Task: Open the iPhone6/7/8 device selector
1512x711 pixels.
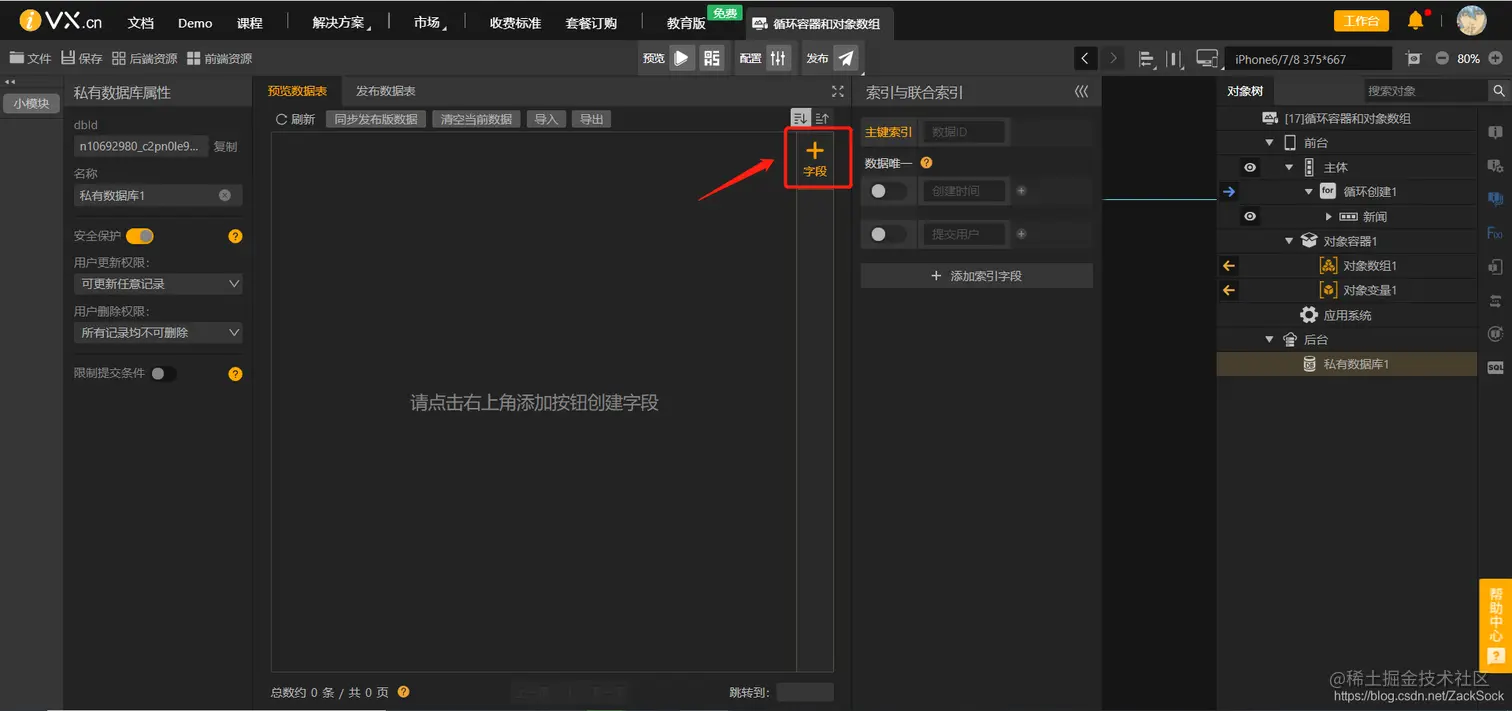Action: point(1307,58)
